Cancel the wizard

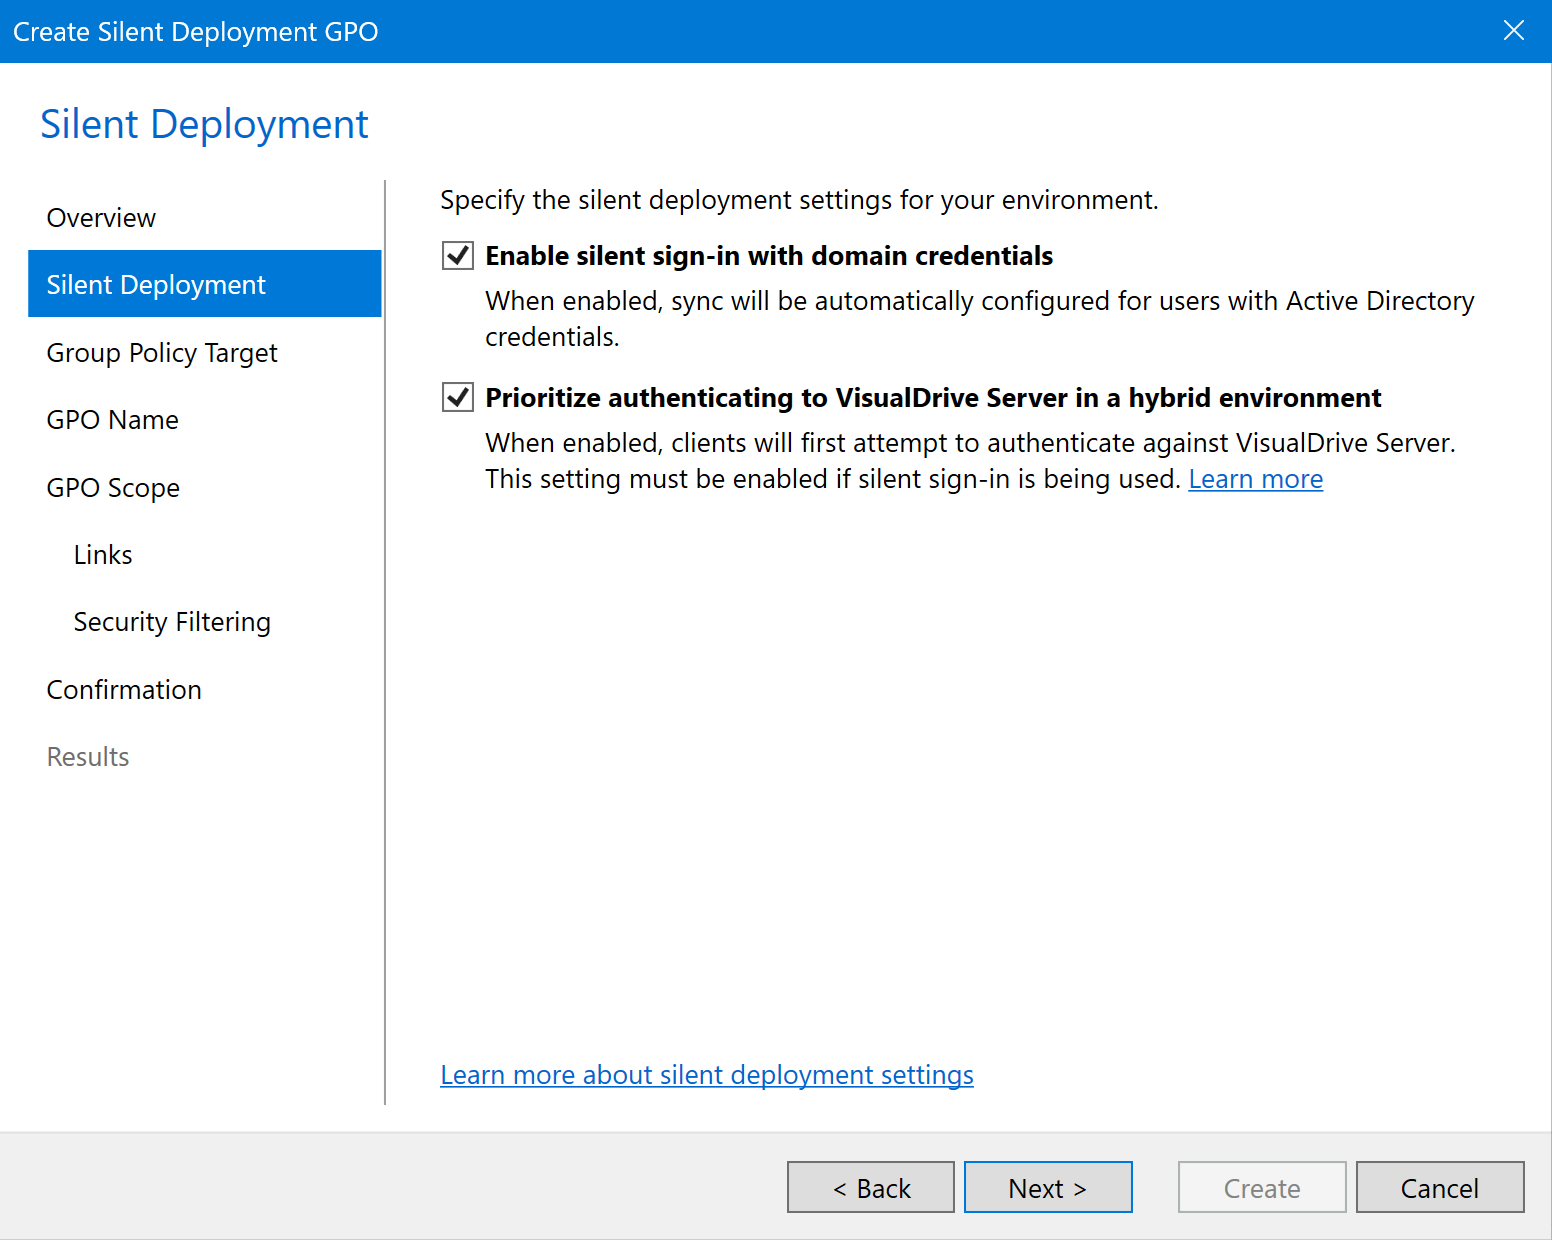point(1439,1188)
